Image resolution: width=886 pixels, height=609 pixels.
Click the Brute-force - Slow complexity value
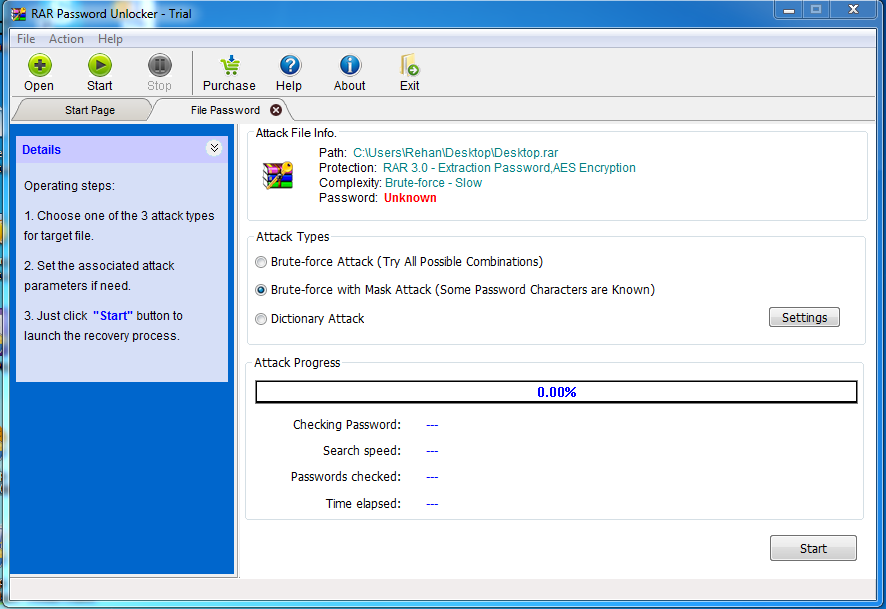pos(433,183)
